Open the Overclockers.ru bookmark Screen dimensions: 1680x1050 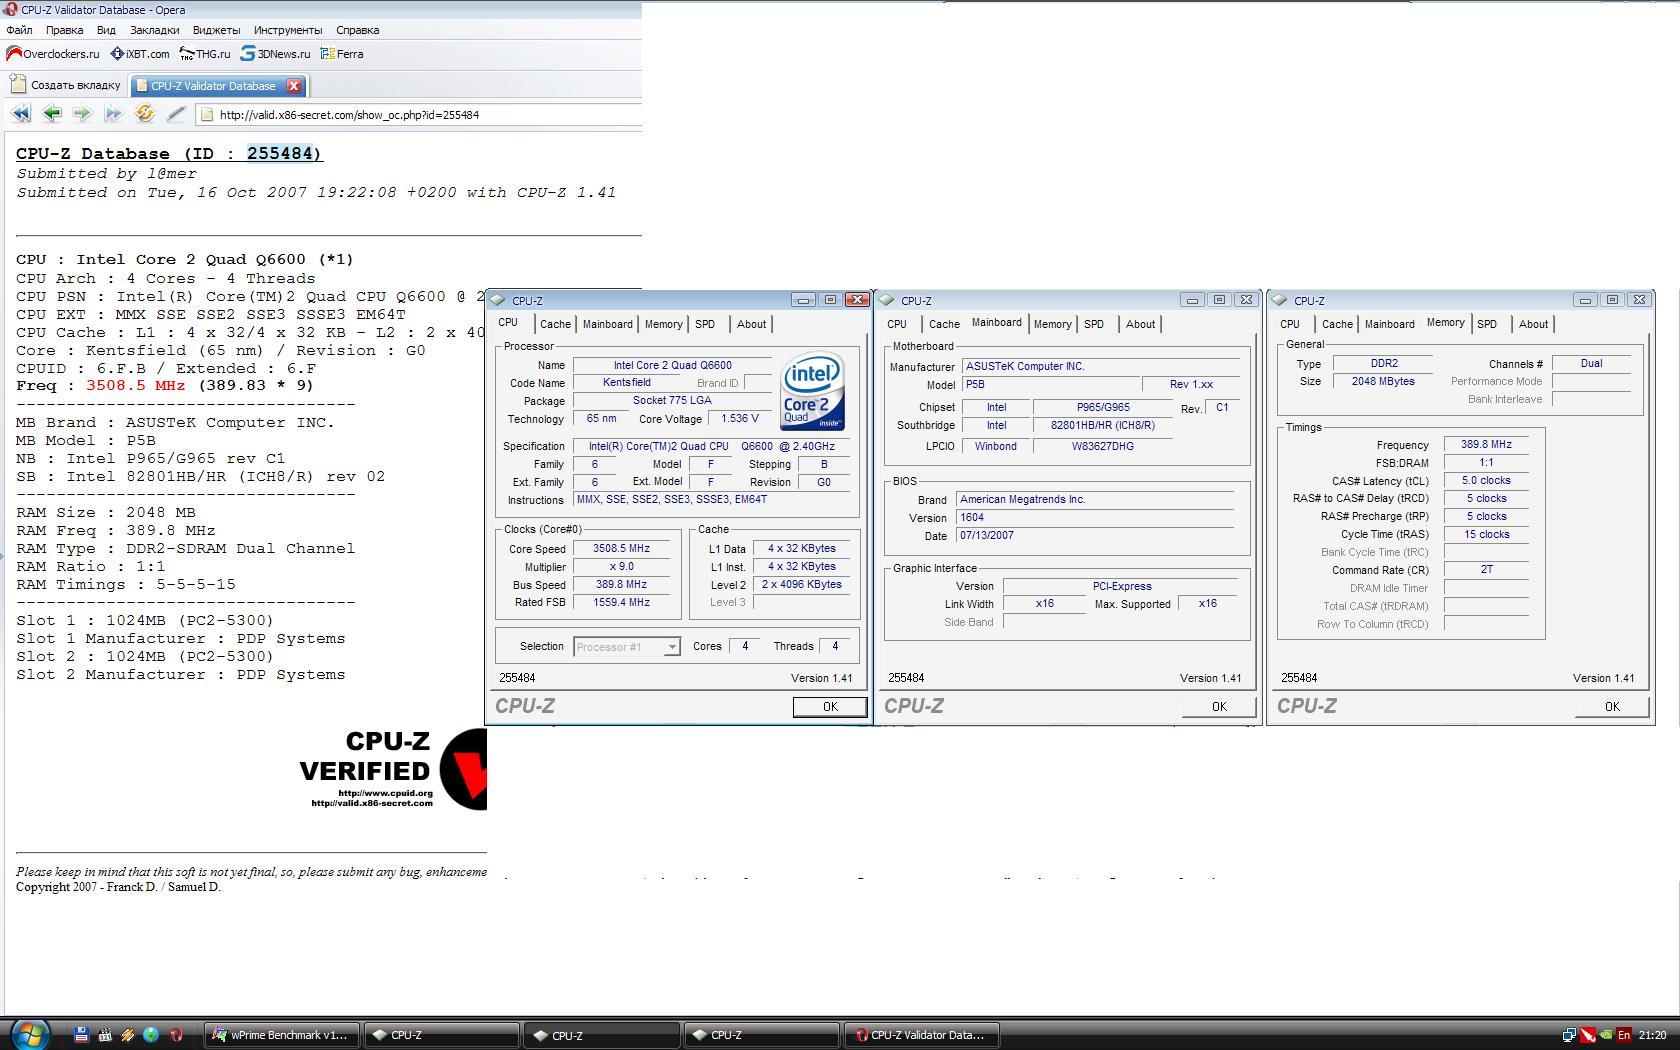53,54
